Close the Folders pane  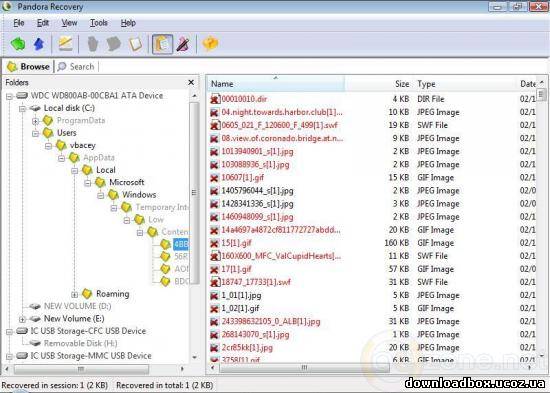point(191,82)
